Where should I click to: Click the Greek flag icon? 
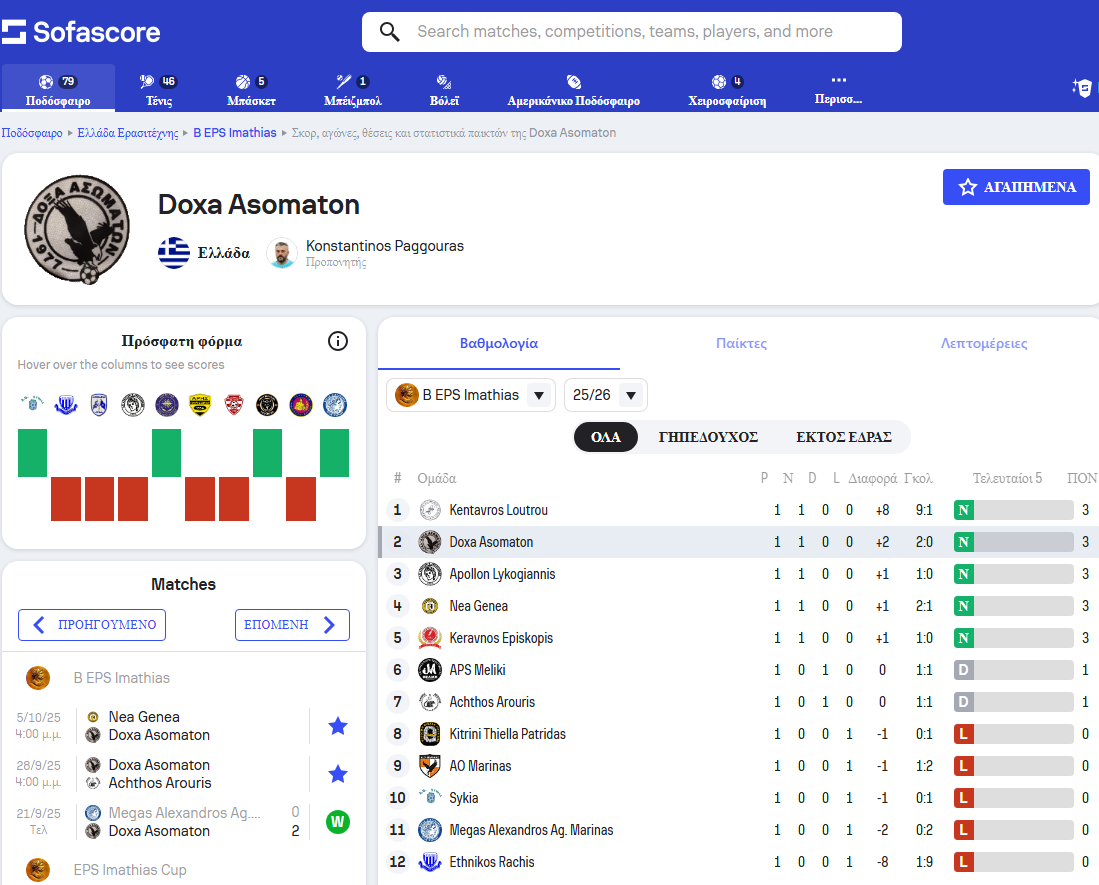[174, 253]
